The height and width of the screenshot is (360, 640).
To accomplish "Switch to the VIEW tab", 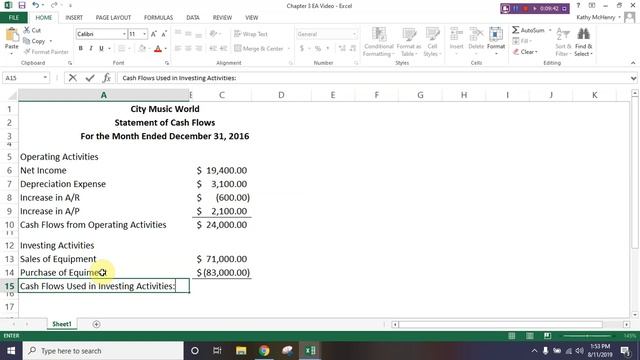I will [x=251, y=18].
